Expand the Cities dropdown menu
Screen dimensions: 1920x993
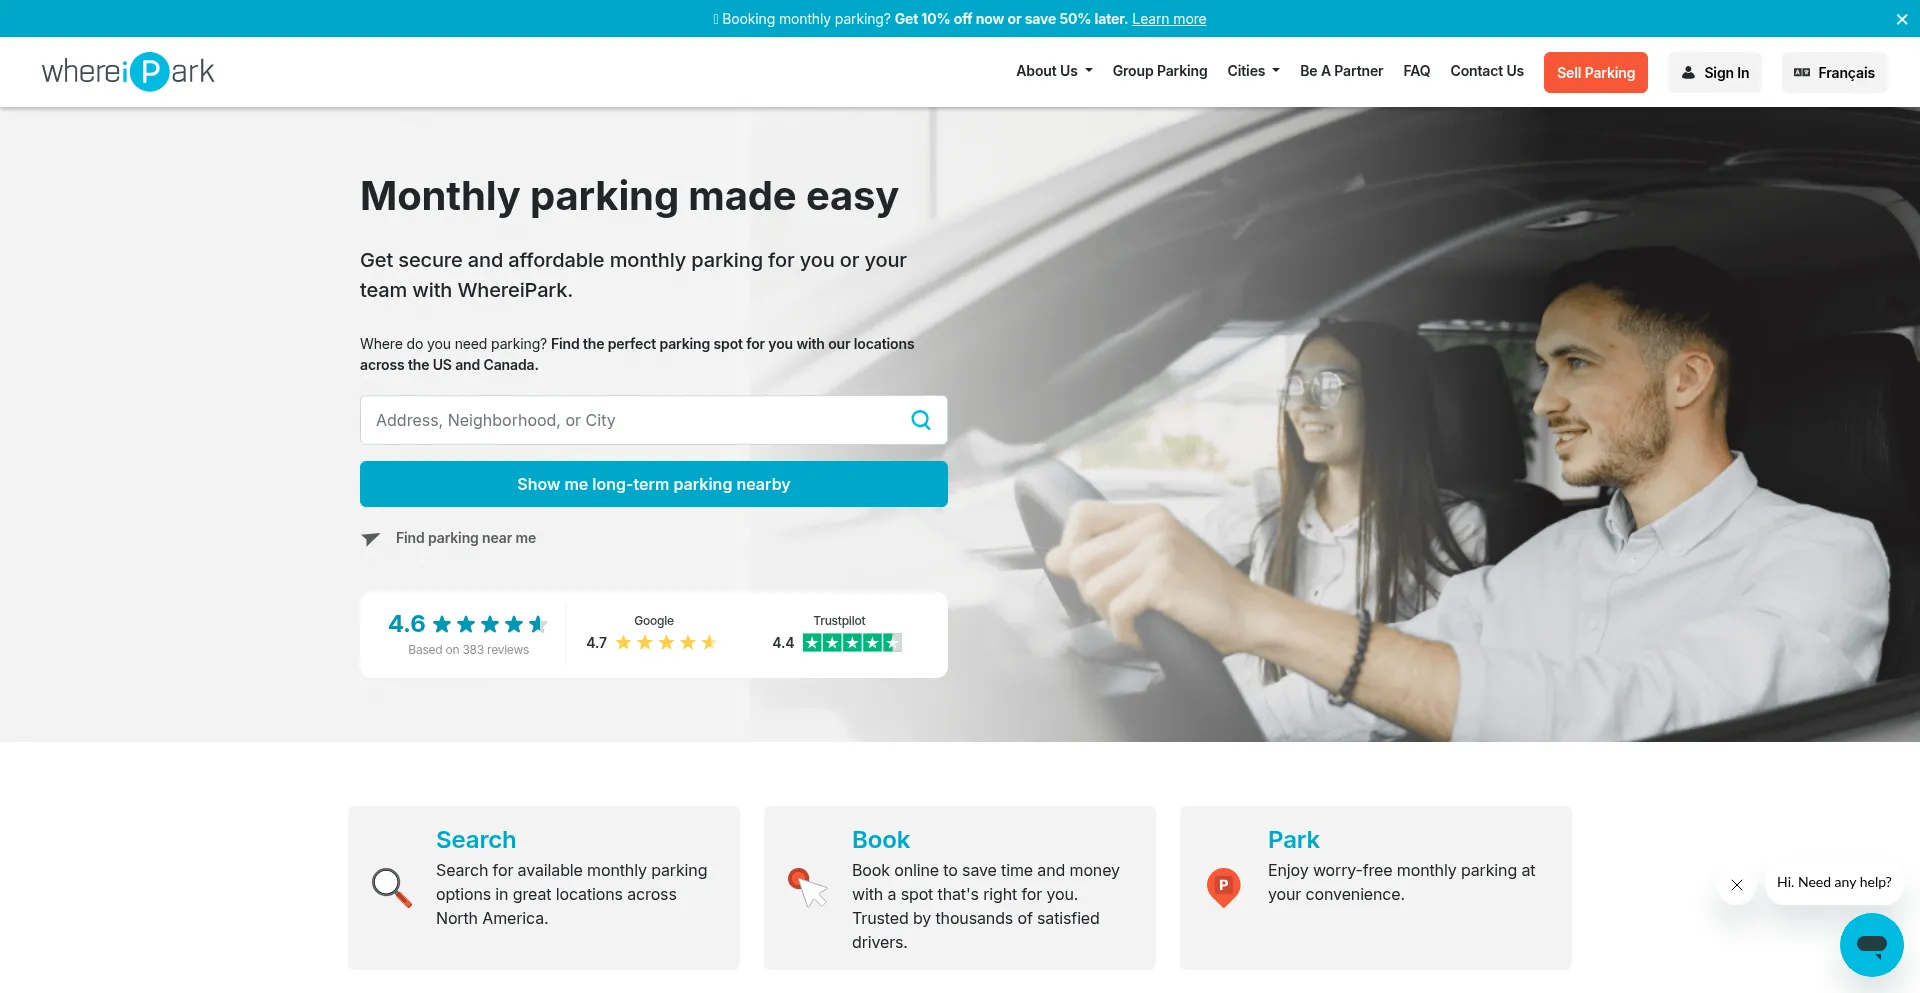click(1253, 71)
